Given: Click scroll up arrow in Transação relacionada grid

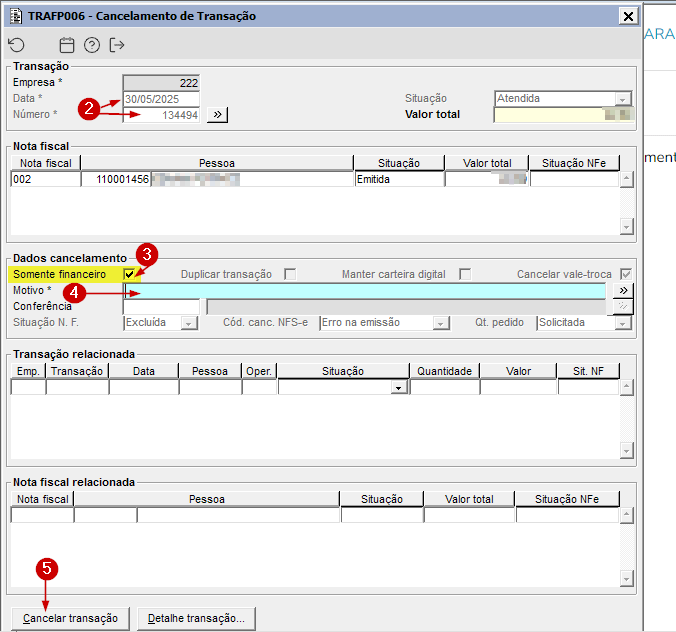Looking at the screenshot, I should pyautogui.click(x=626, y=387).
